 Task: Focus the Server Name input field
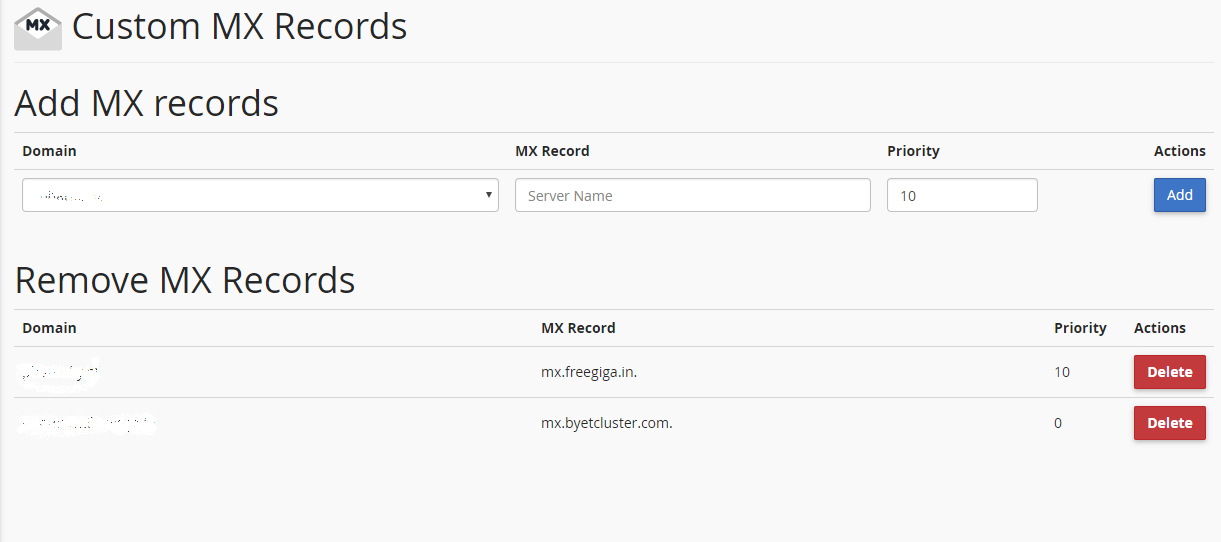coord(693,195)
